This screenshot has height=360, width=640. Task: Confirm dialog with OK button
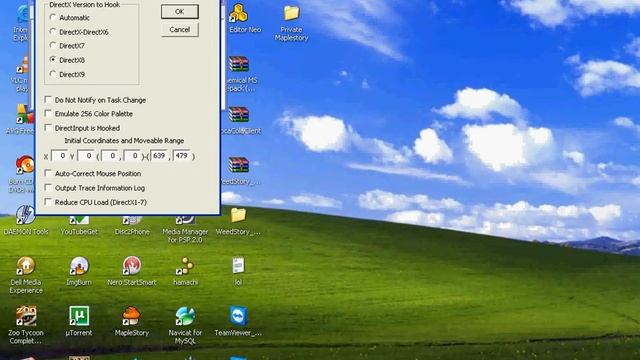[x=180, y=12]
